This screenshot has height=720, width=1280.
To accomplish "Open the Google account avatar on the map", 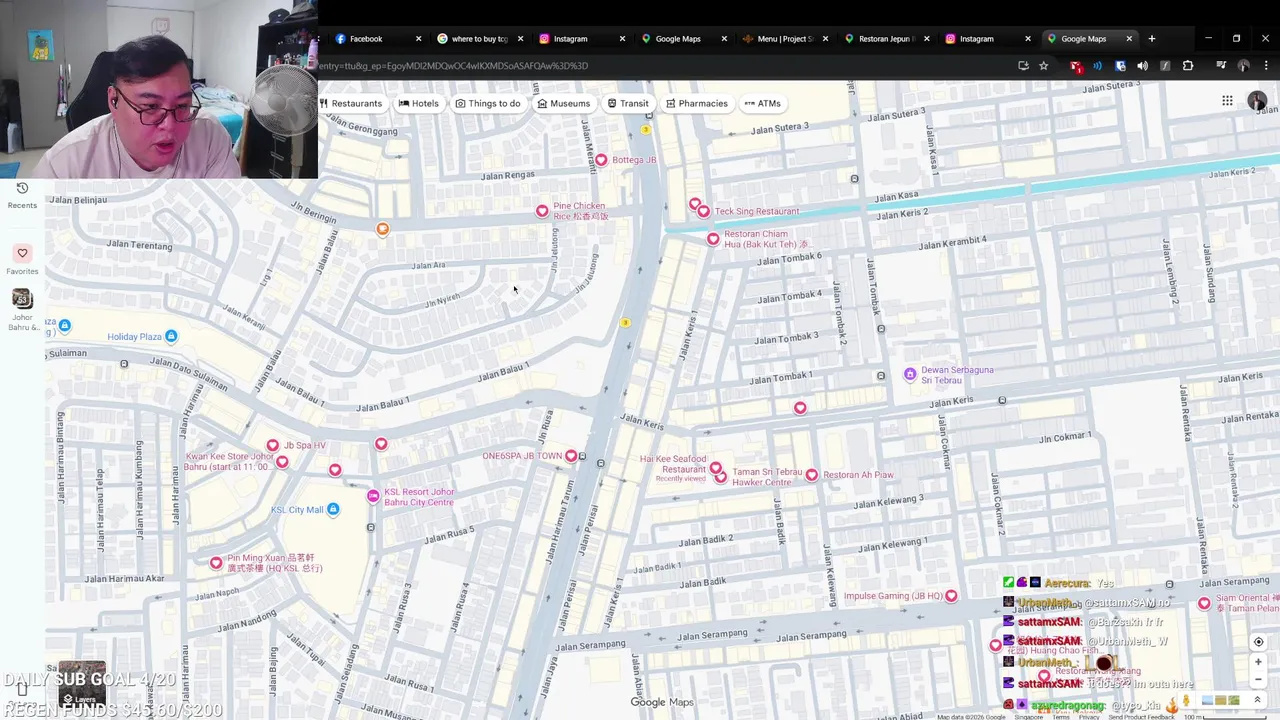I will coord(1257,101).
